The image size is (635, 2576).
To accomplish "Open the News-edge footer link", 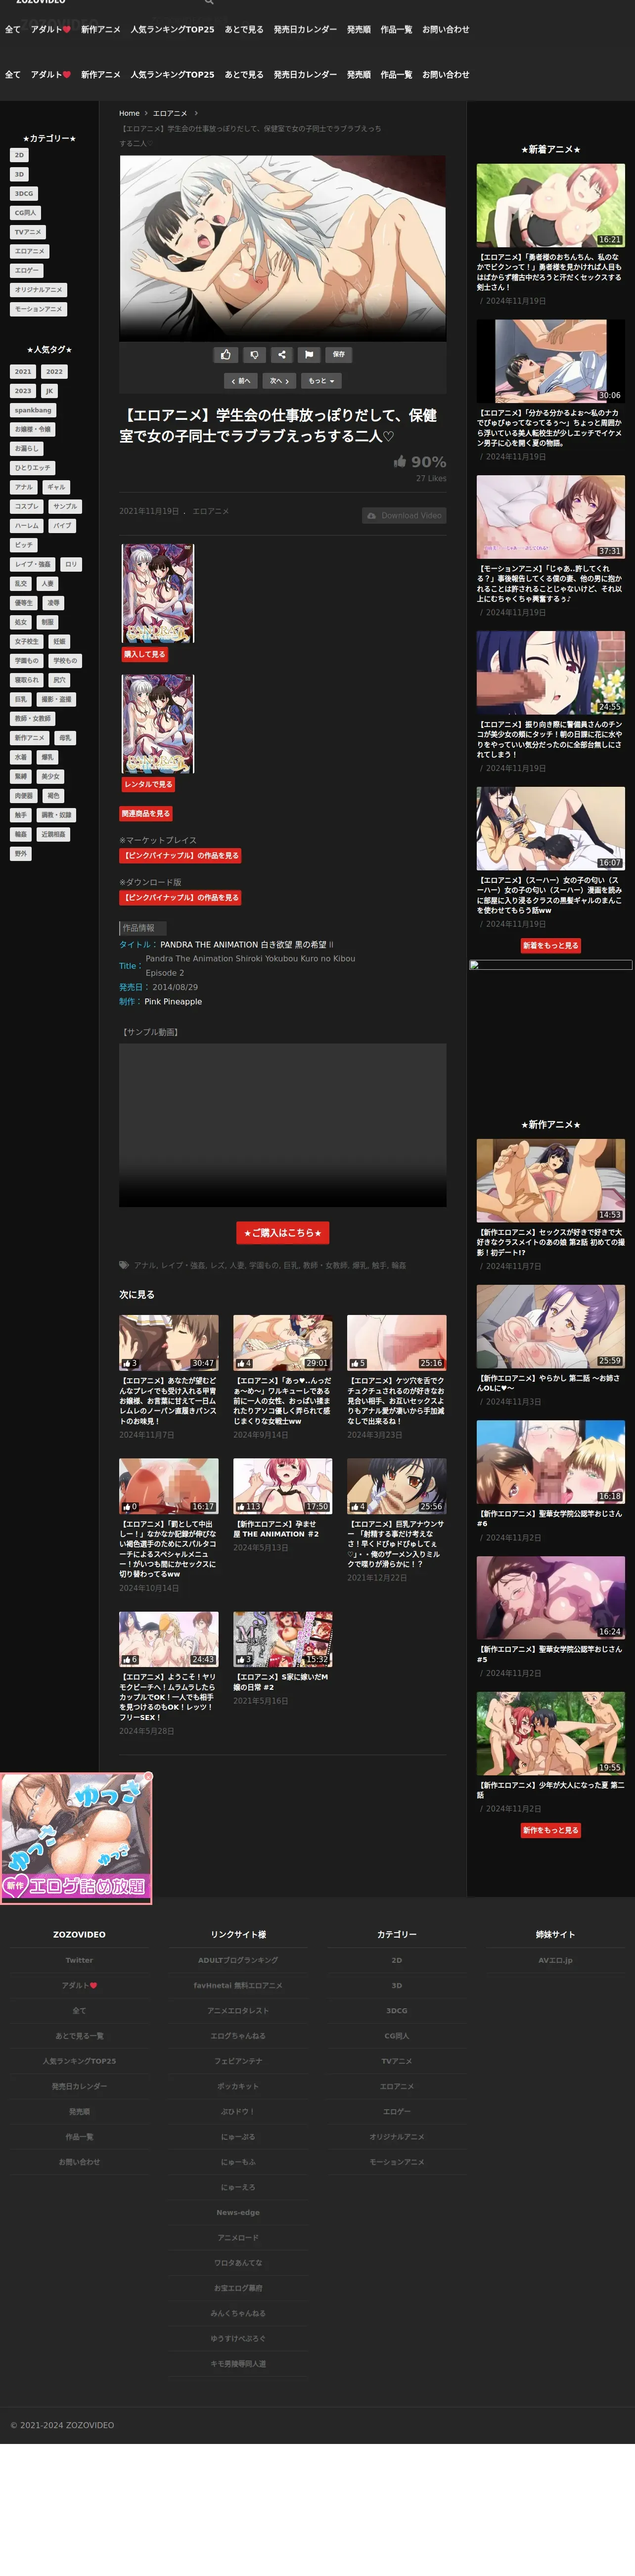I will 238,2212.
